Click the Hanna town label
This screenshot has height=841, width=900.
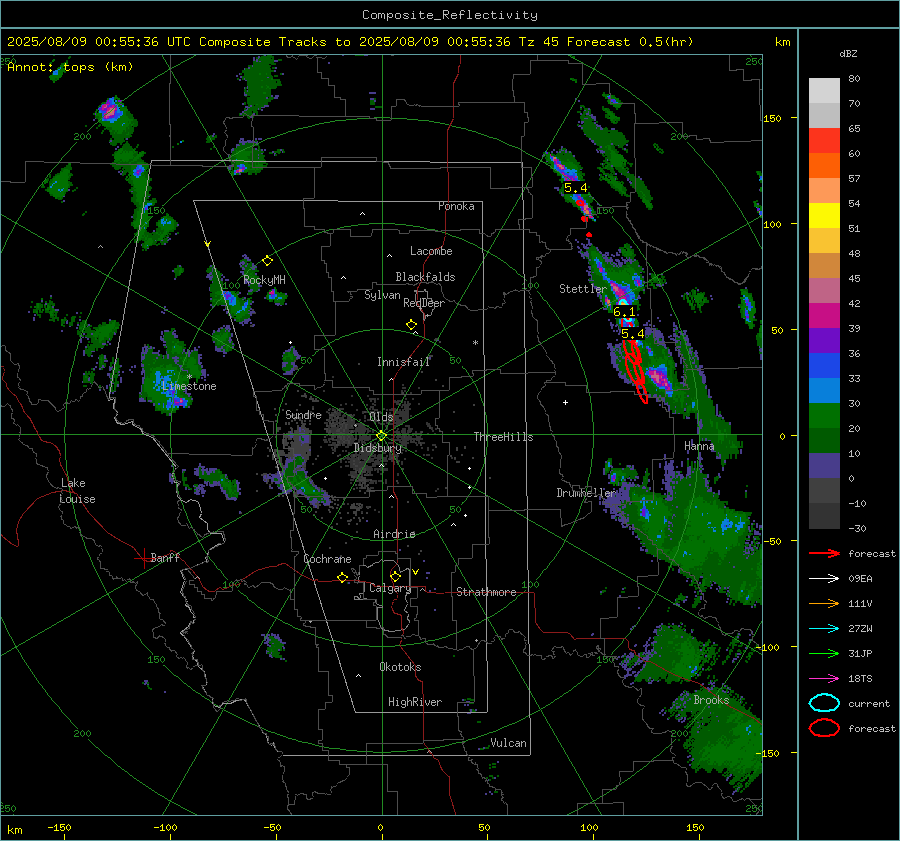tap(699, 446)
